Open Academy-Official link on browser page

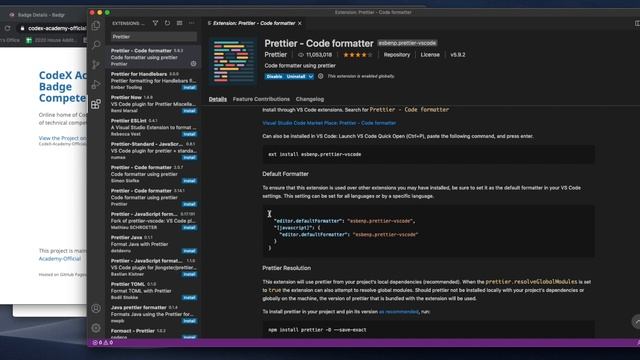click(60, 259)
